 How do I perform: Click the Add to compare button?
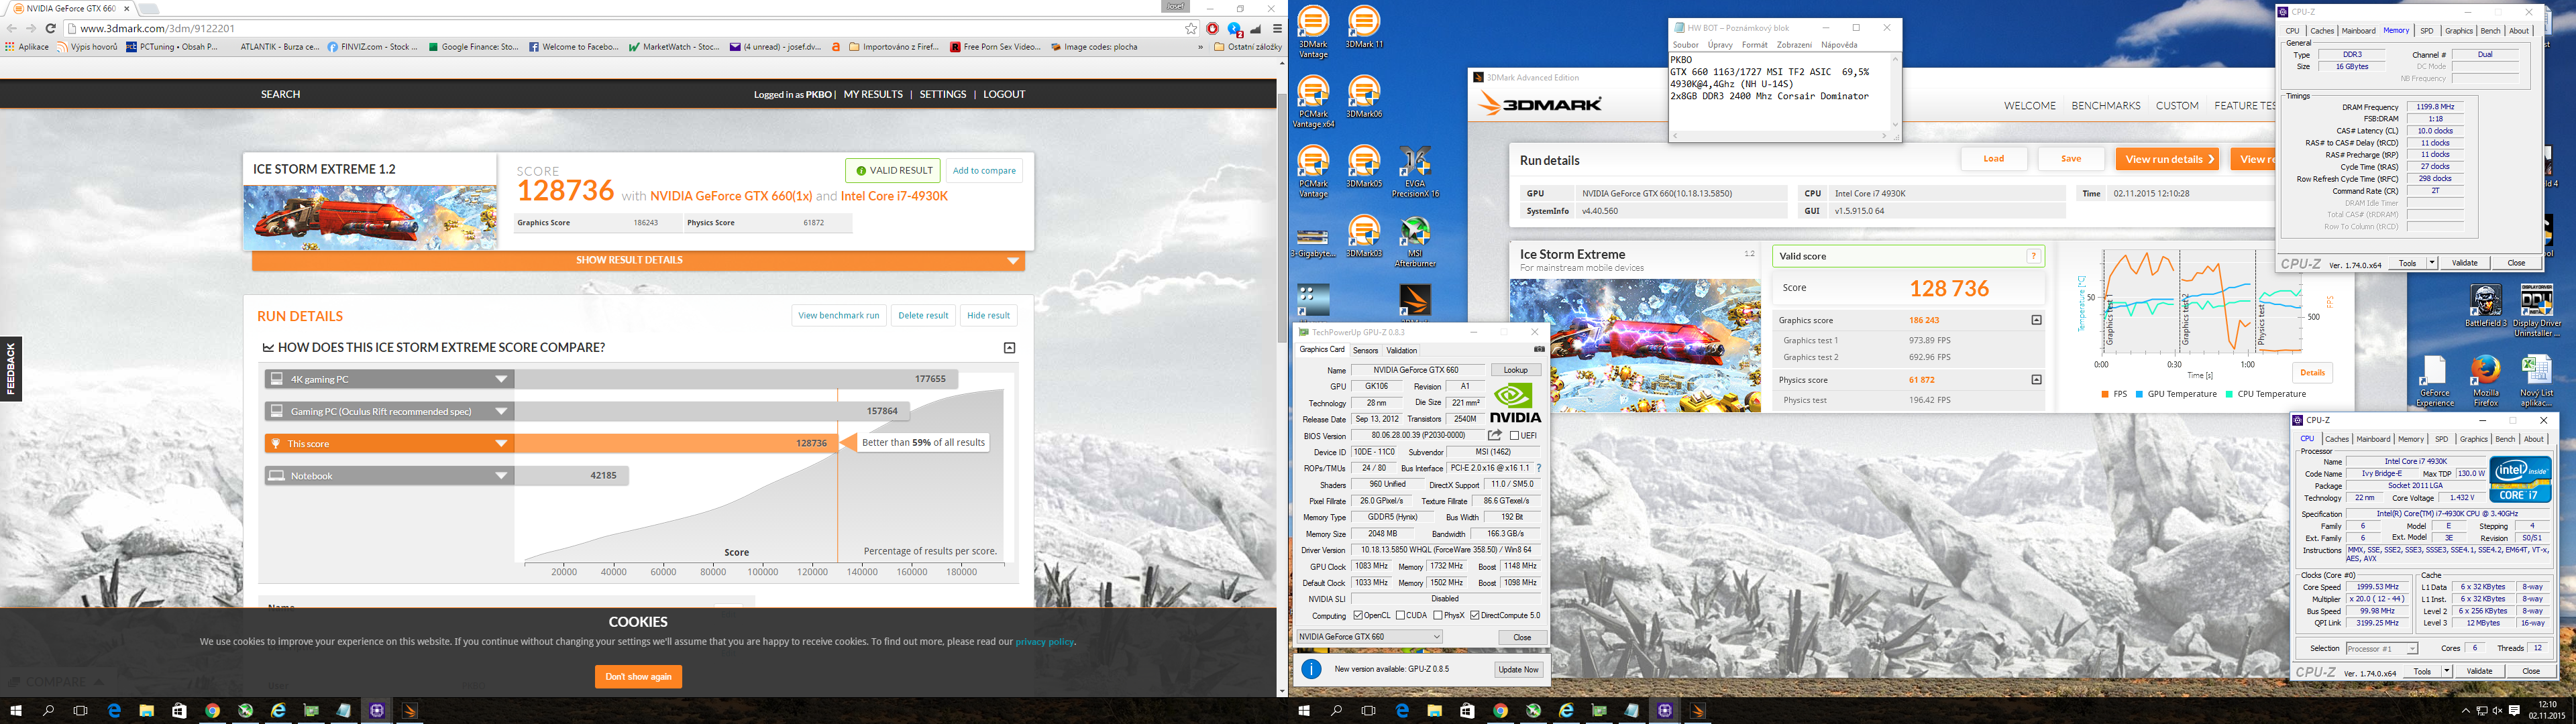pos(984,171)
